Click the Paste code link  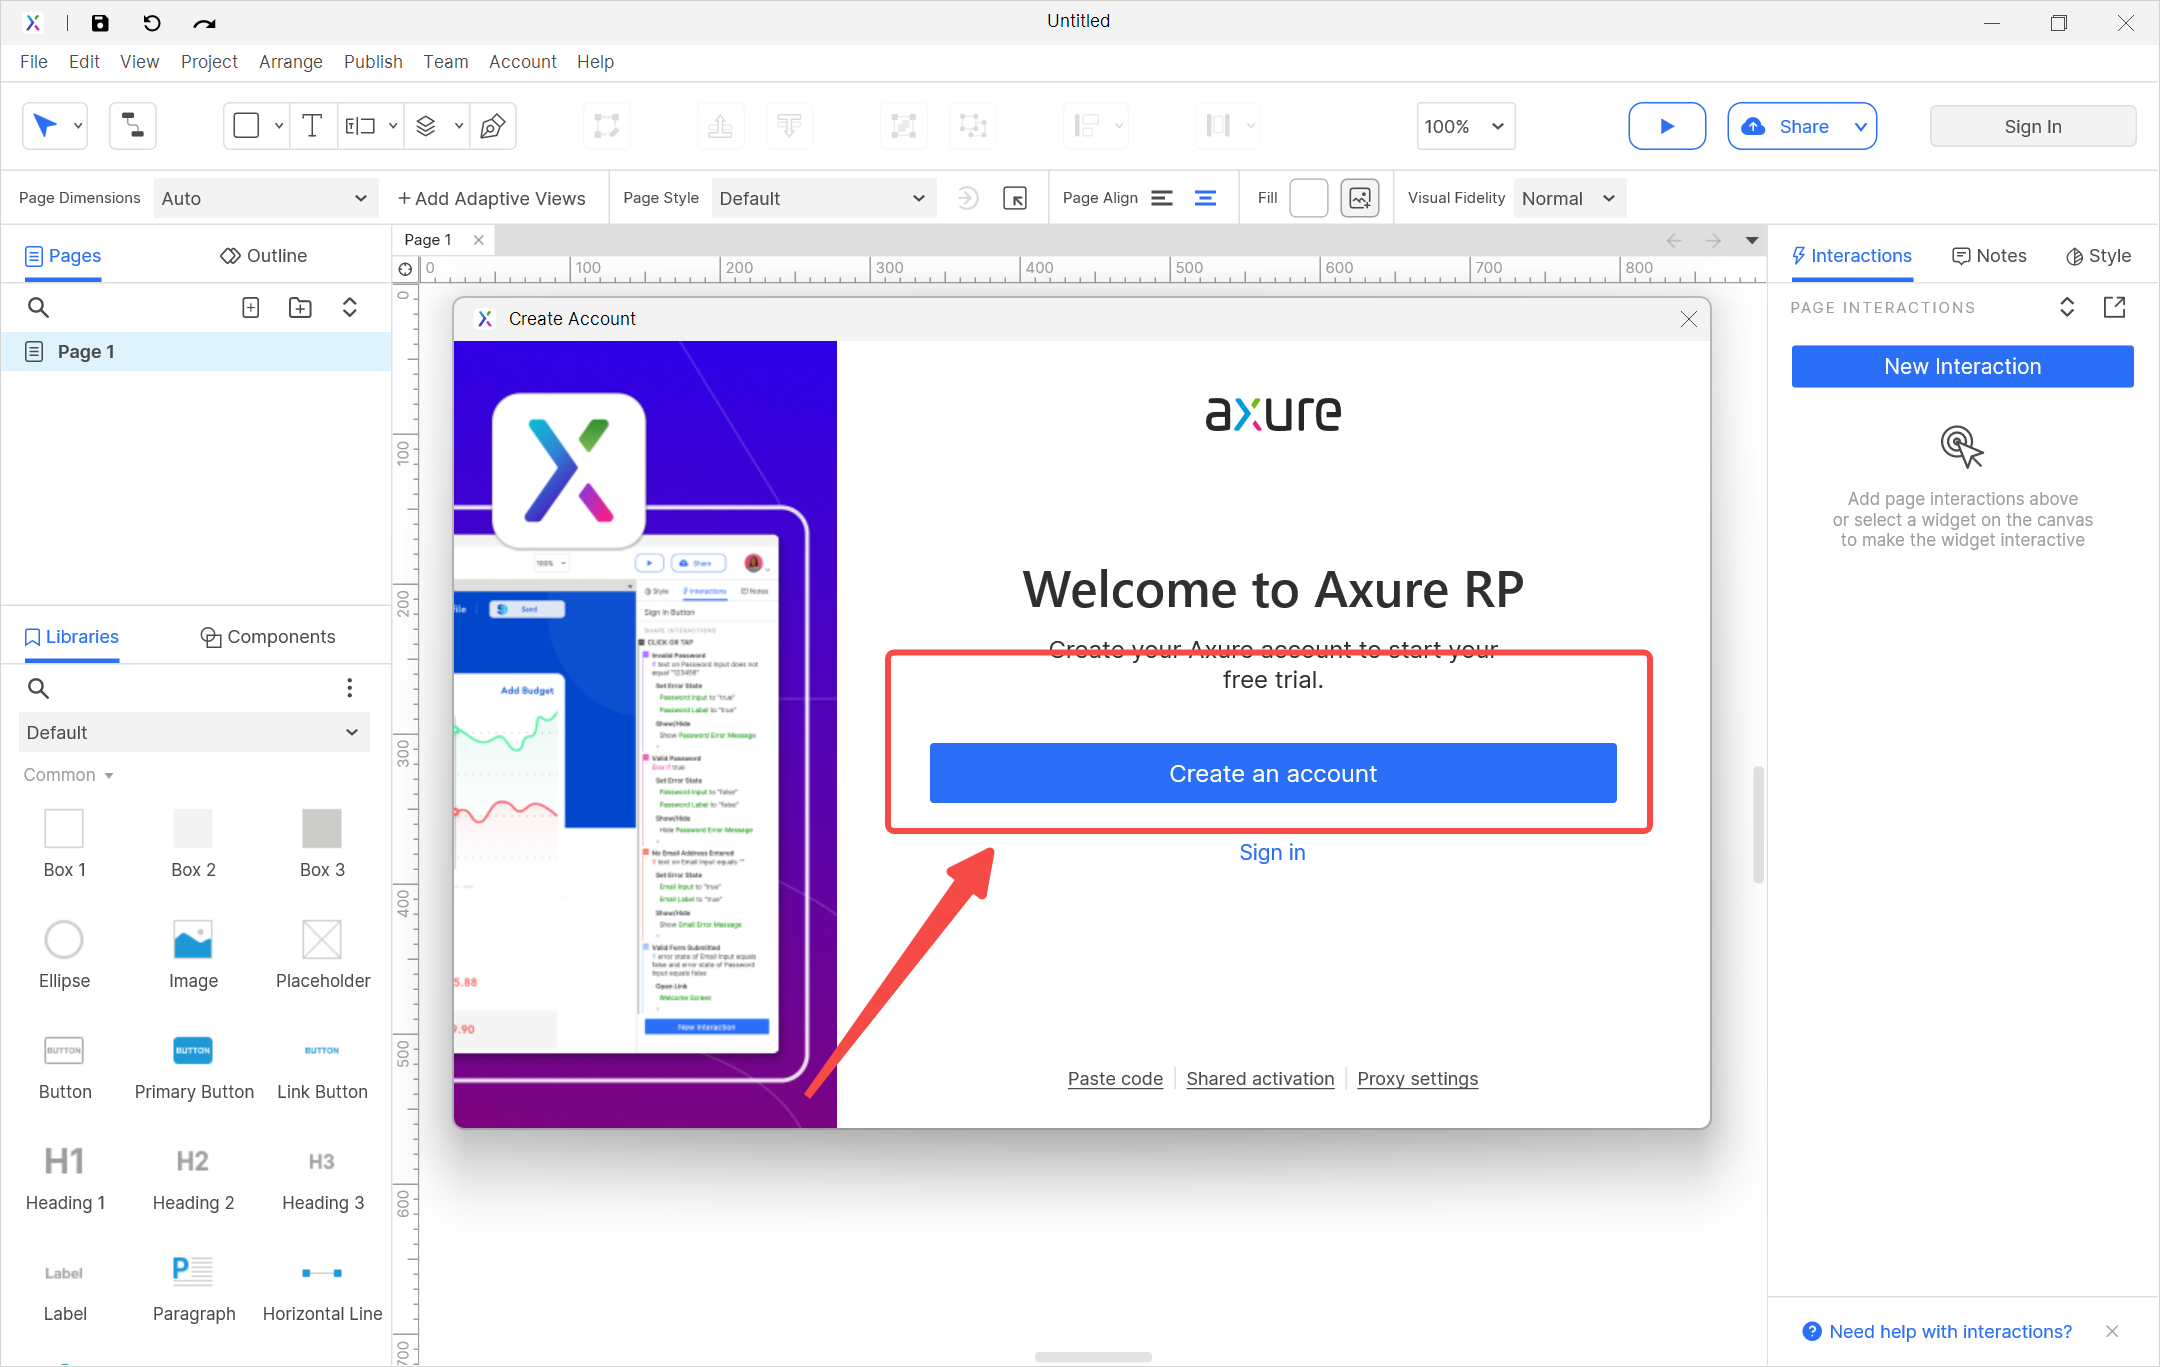pos(1115,1078)
